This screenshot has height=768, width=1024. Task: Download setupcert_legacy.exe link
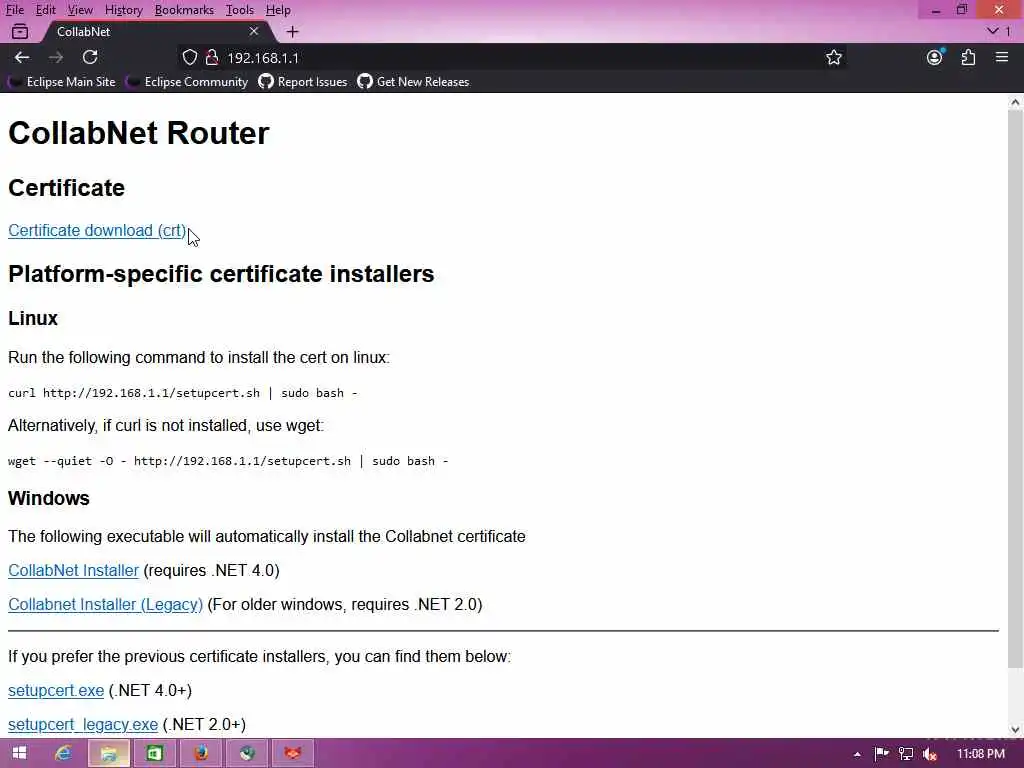pyautogui.click(x=83, y=724)
